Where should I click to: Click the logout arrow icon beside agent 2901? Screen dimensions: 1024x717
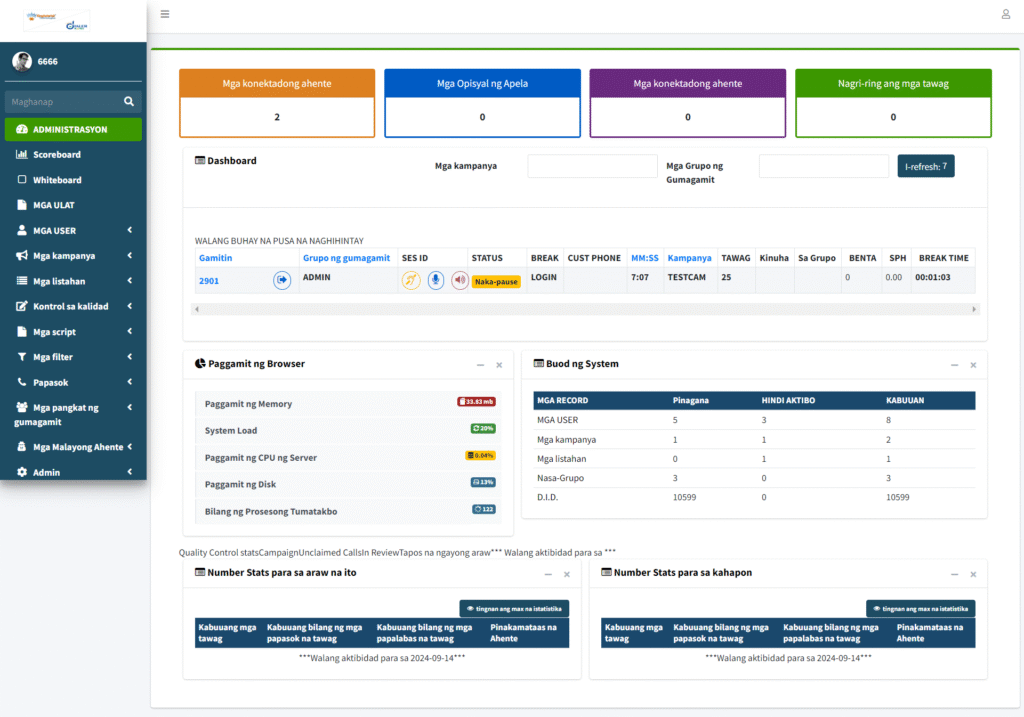coord(281,280)
